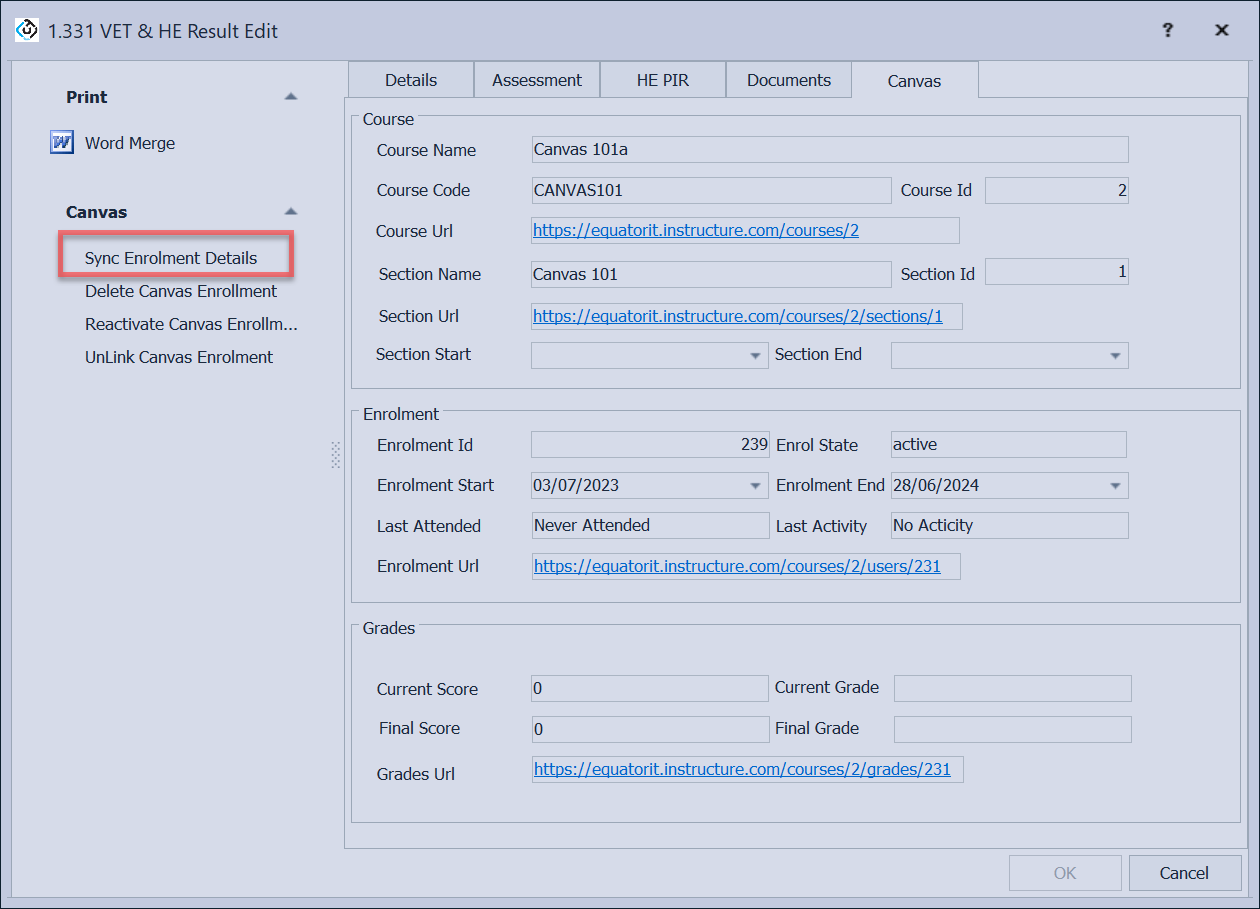Expand the Enrolment Start date picker

coord(756,486)
